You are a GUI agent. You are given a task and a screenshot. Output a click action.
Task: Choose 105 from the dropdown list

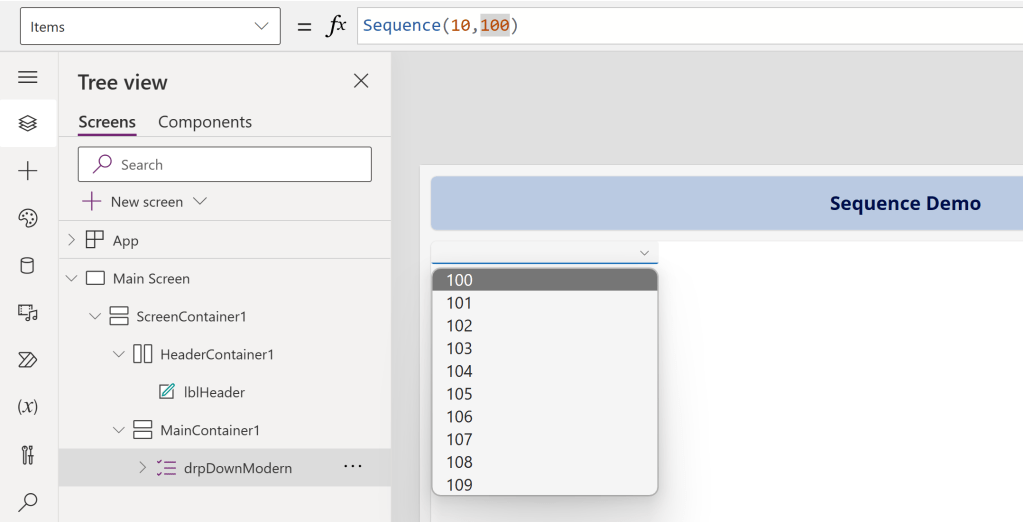(x=460, y=394)
